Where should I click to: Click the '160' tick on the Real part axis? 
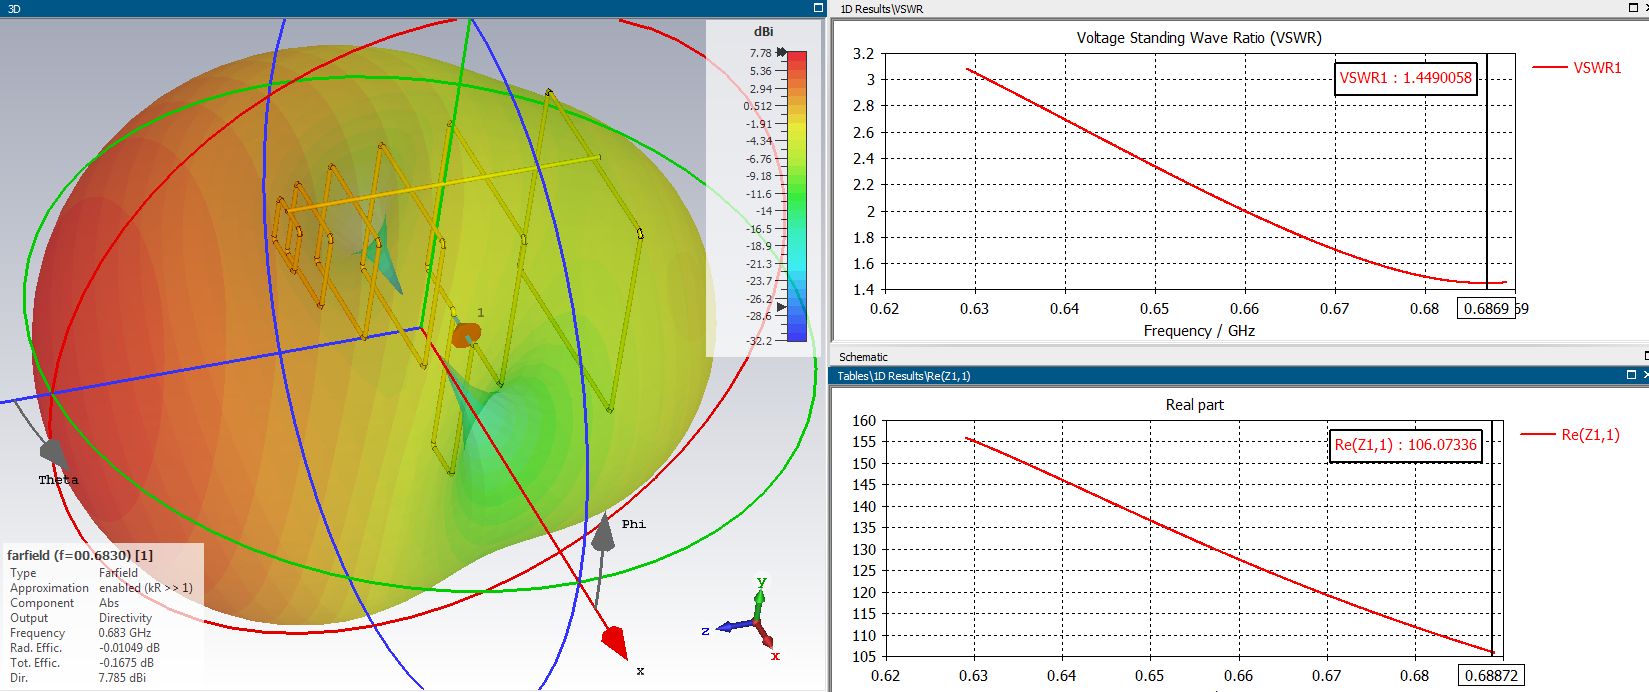[x=864, y=421]
